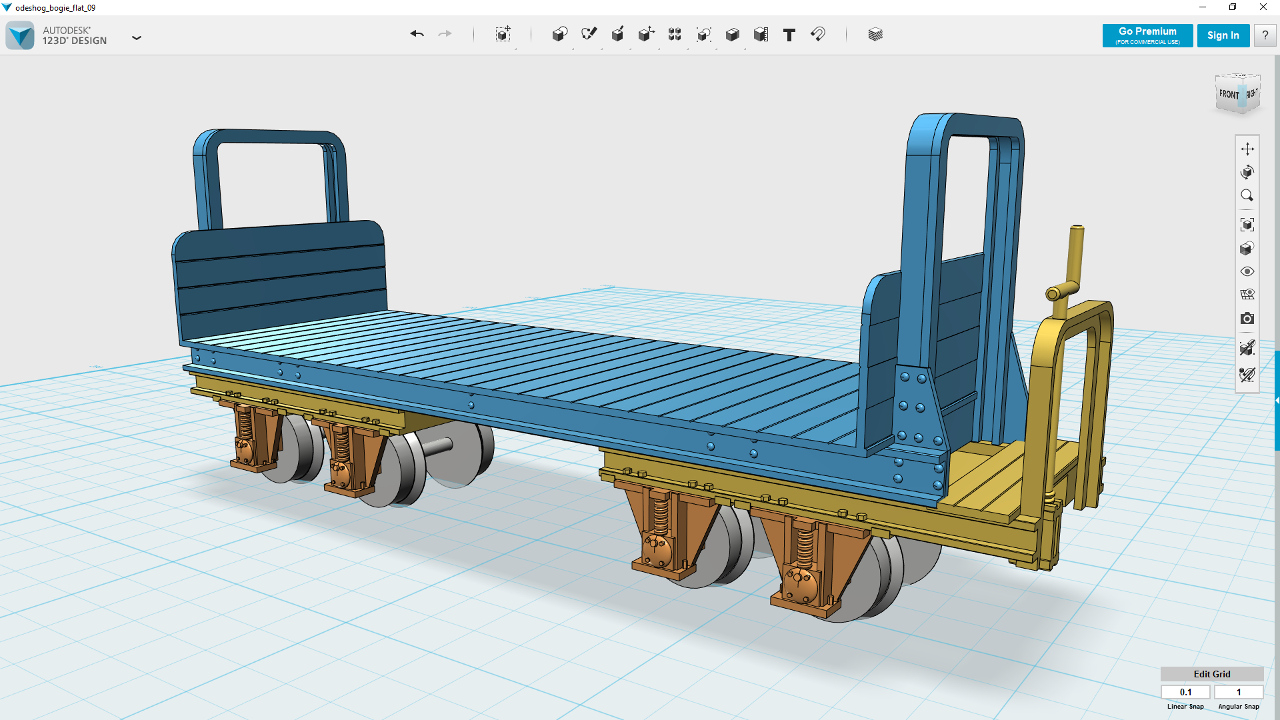The width and height of the screenshot is (1280, 720).
Task: Toggle the show/hide eye icon
Action: click(x=1247, y=272)
